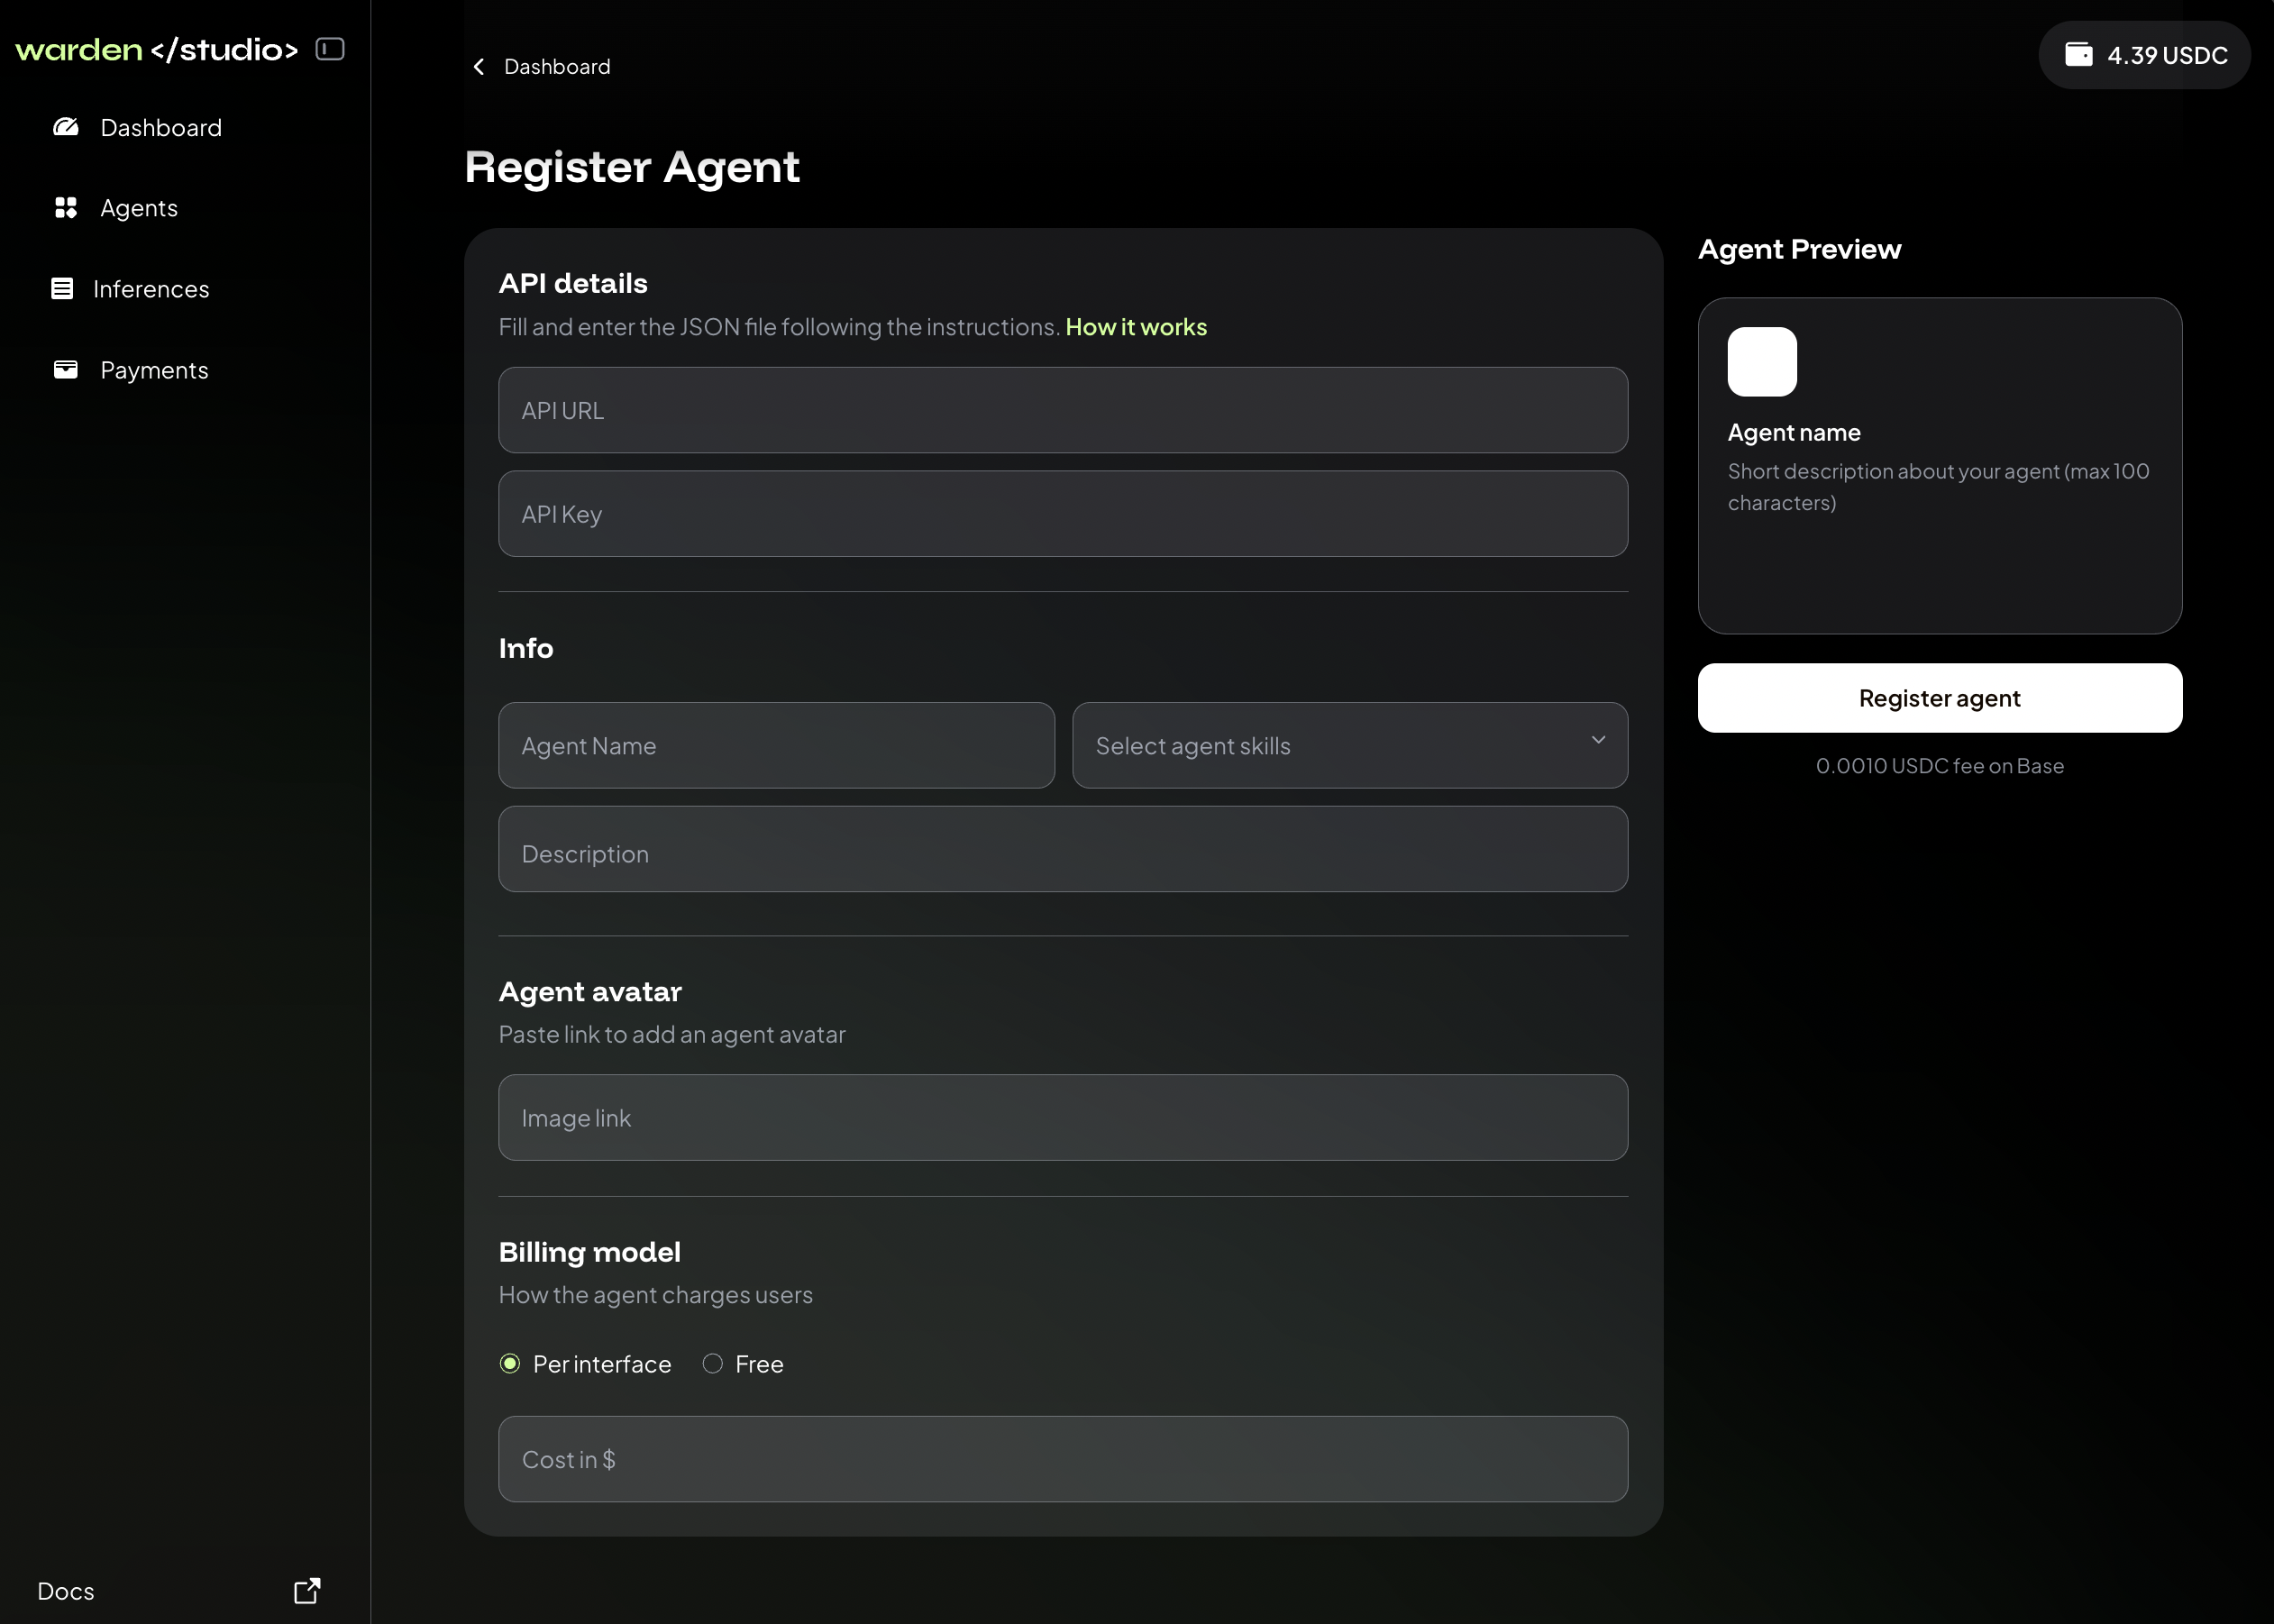Click the agent avatar placeholder in Agent Preview
This screenshot has height=1624, width=2274.
1761,361
